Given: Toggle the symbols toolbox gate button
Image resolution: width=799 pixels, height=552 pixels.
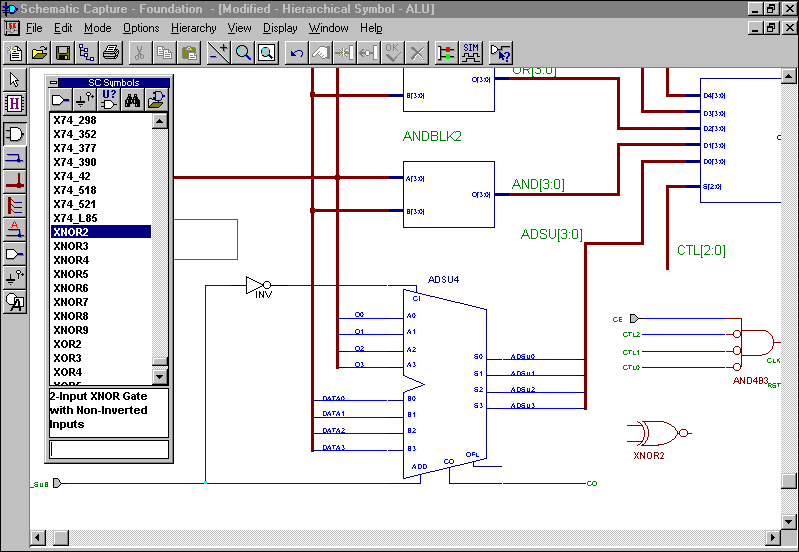Looking at the screenshot, I should 15,133.
